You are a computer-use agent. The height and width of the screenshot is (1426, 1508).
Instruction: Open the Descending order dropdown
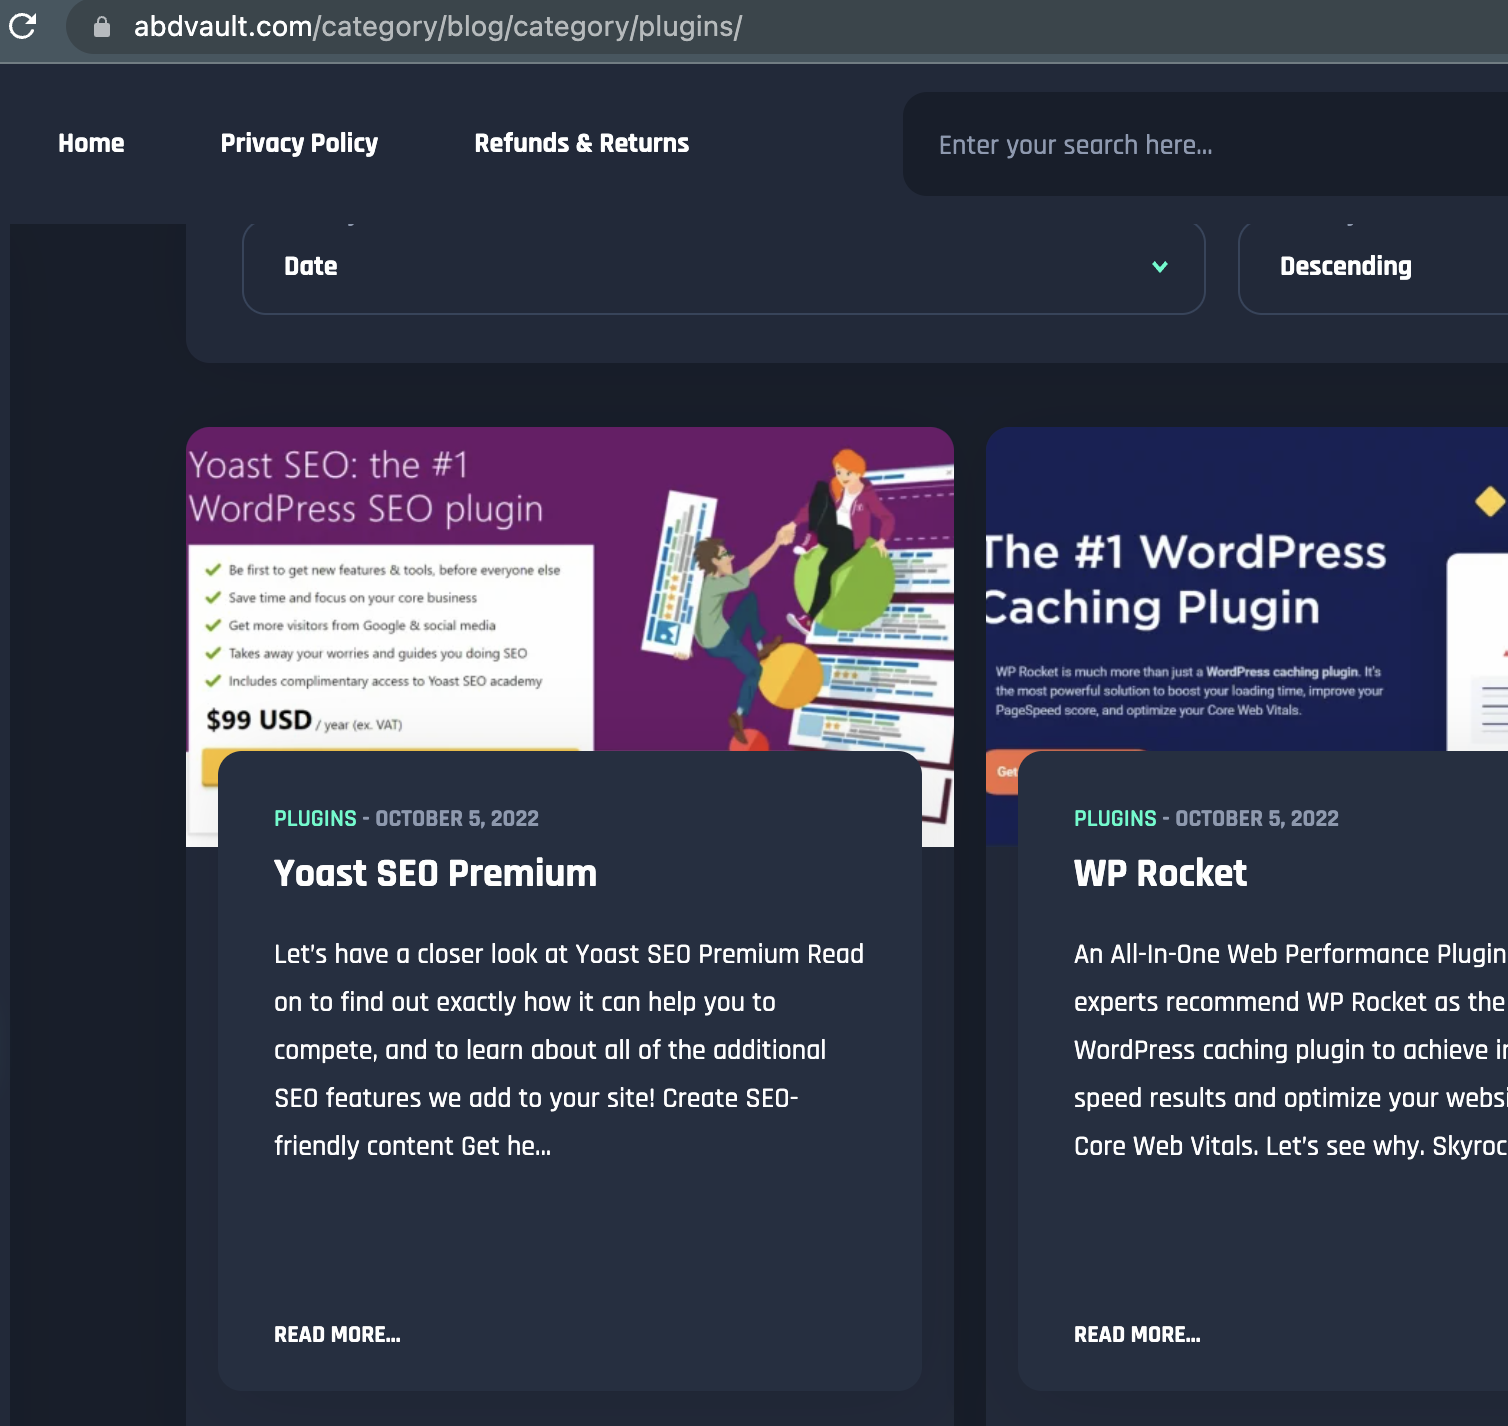point(1373,266)
